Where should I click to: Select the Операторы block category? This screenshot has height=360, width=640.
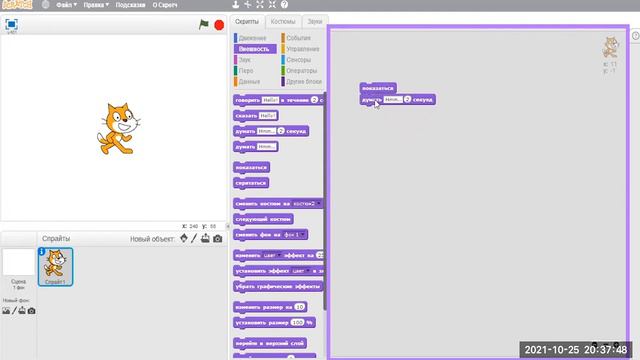tap(301, 71)
